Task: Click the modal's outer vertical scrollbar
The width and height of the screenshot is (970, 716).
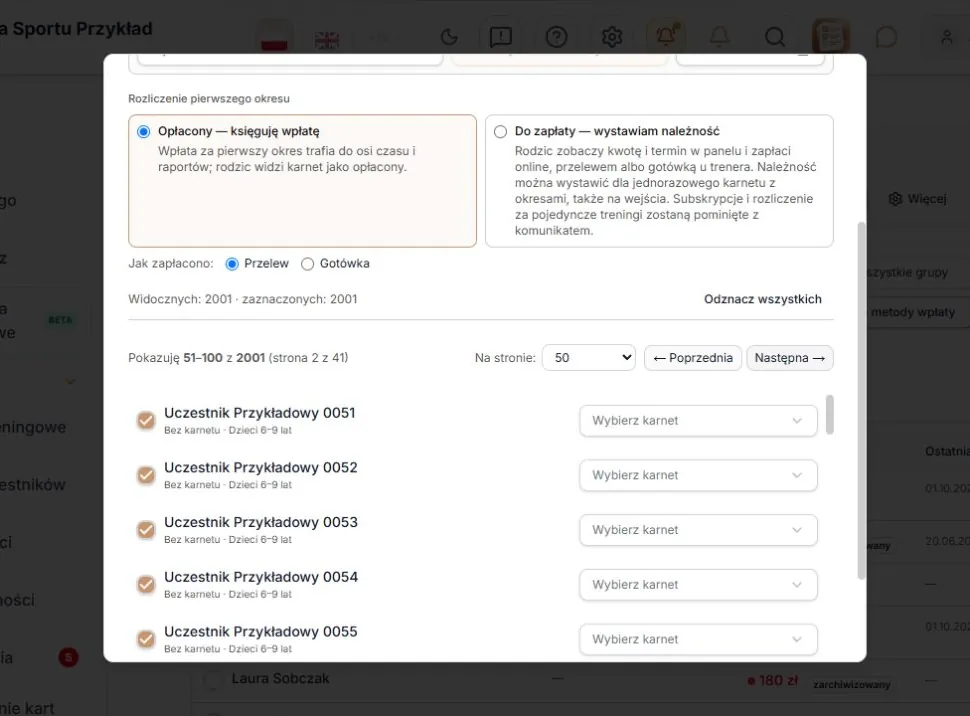Action: point(861,400)
